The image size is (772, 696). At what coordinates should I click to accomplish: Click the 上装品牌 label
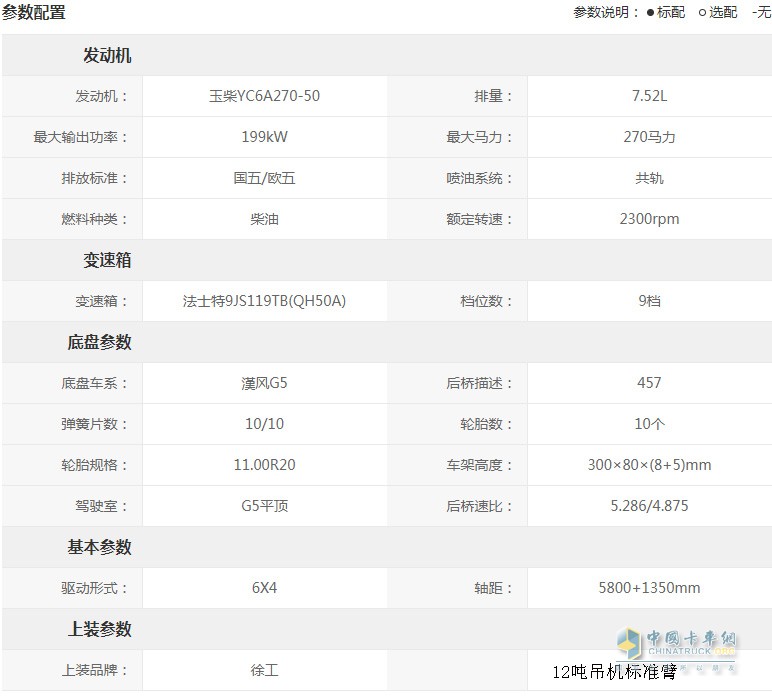tap(95, 670)
